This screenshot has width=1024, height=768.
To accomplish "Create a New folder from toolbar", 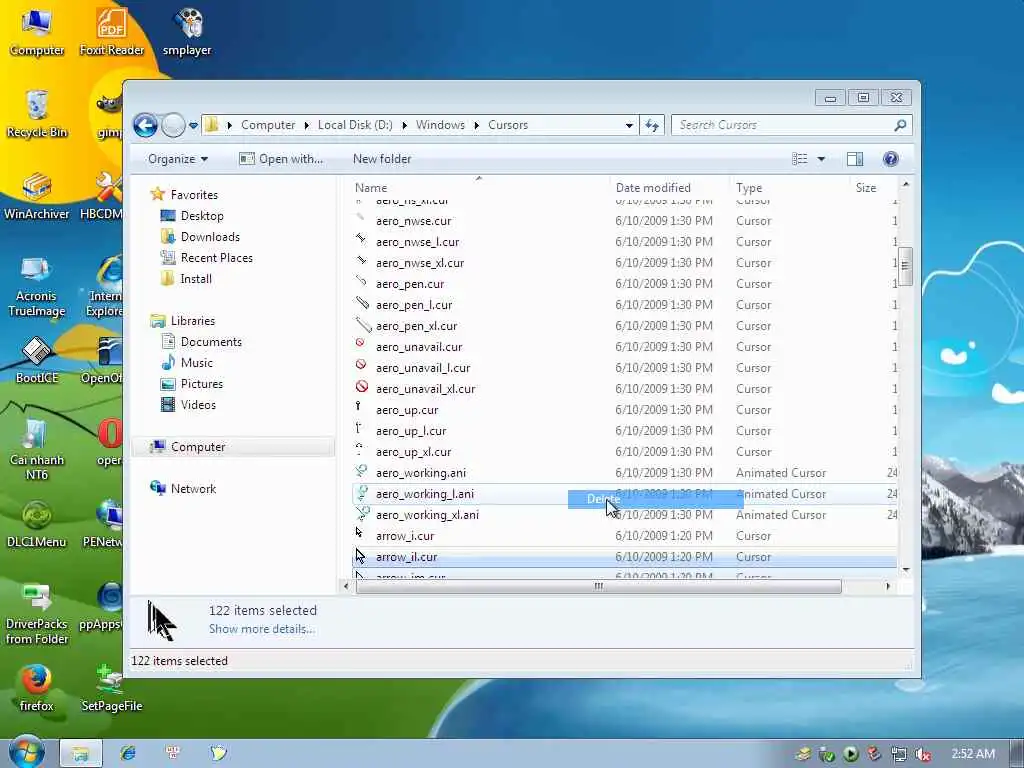I will tap(382, 159).
